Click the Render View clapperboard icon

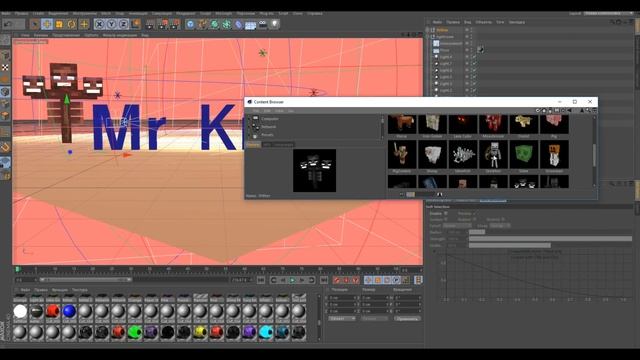150,24
